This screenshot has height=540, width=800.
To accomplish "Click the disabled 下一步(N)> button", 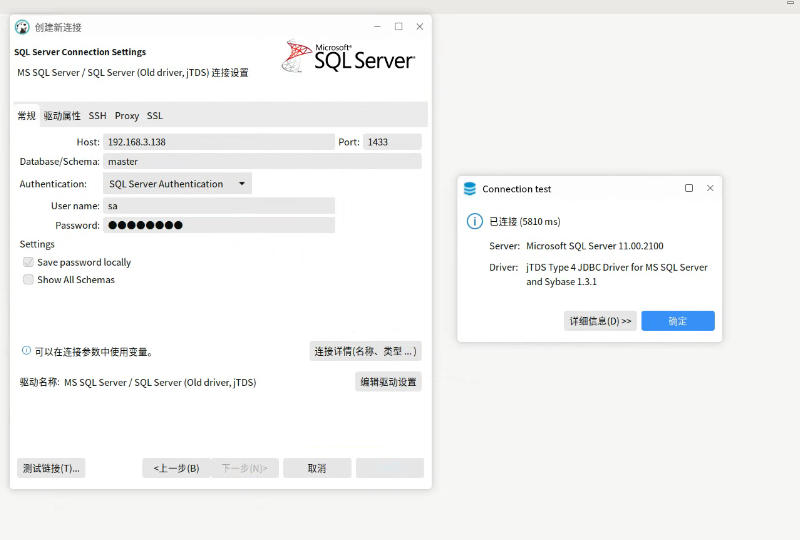I will [x=245, y=468].
